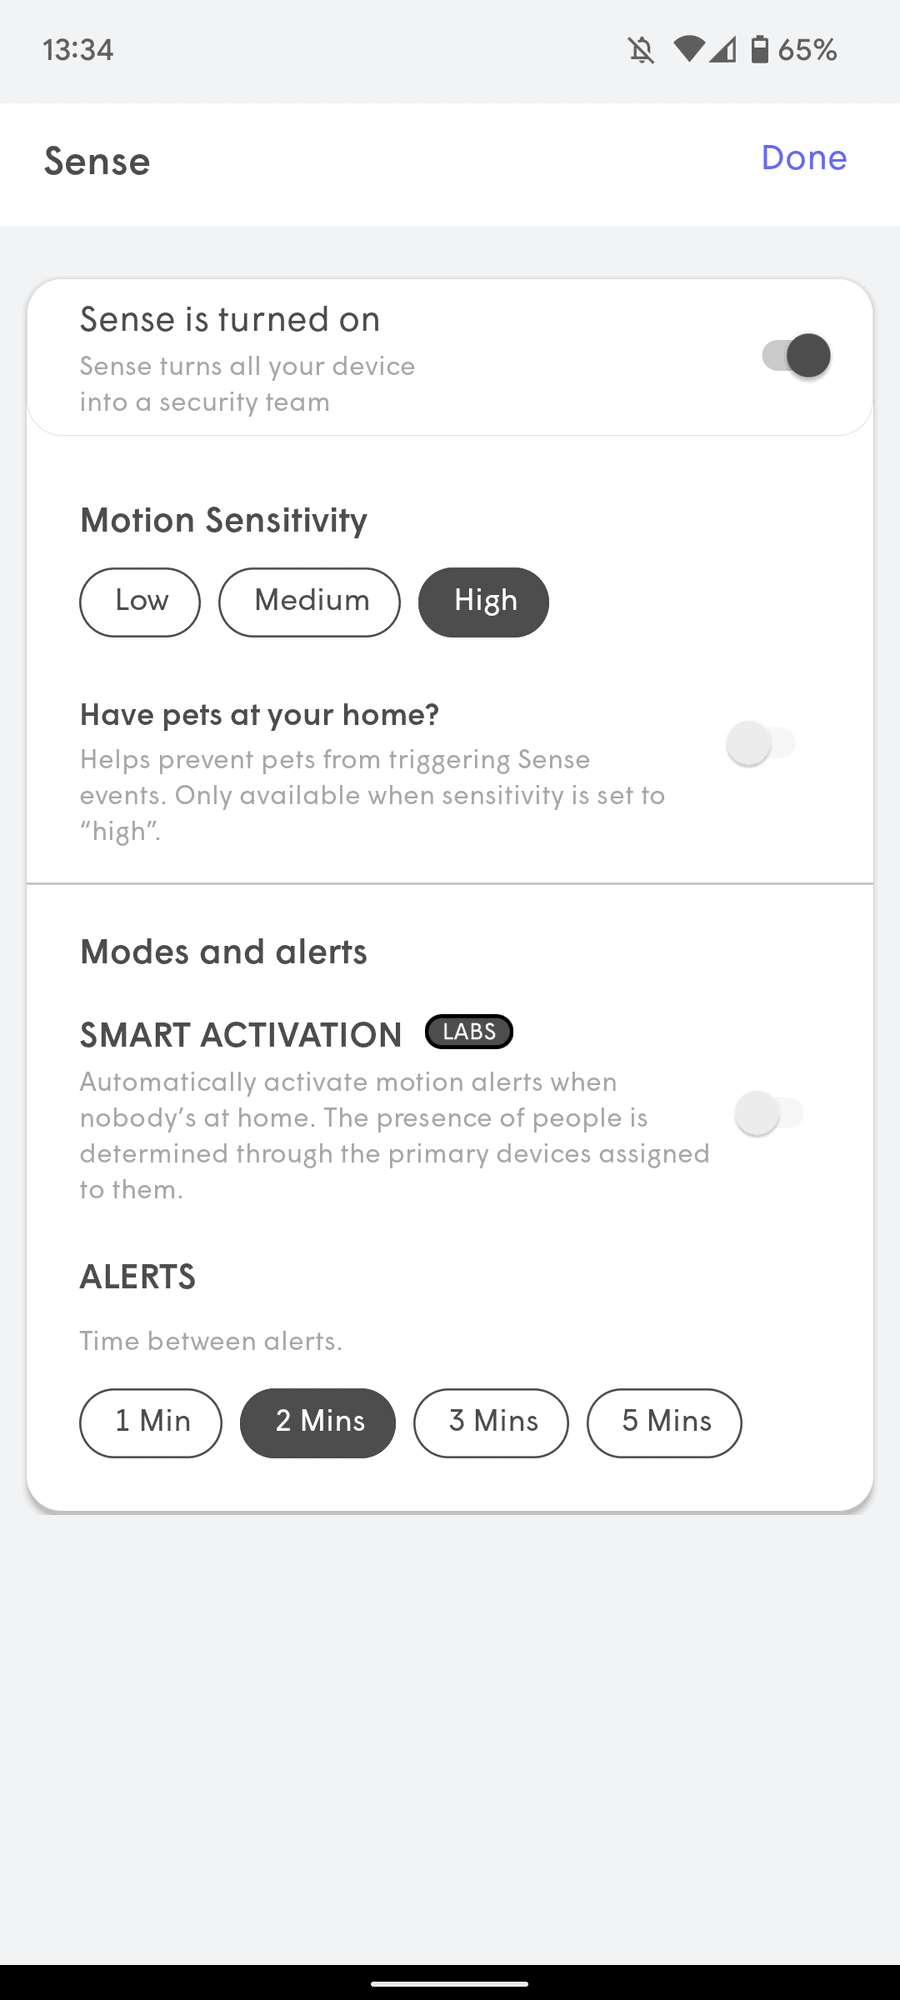Viewport: 900px width, 2000px height.
Task: Tap the Wi-Fi signal status icon
Action: (688, 49)
